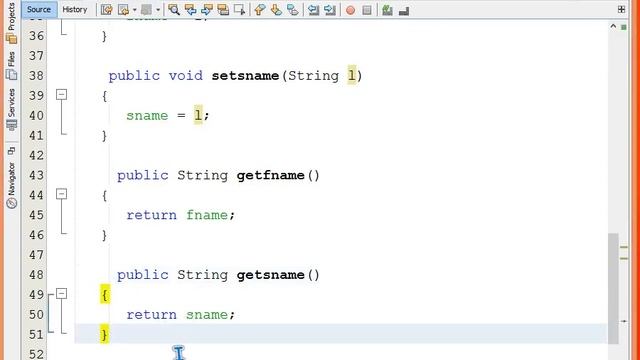Click the keyword public on line 43
640x360 pixels.
click(x=142, y=176)
